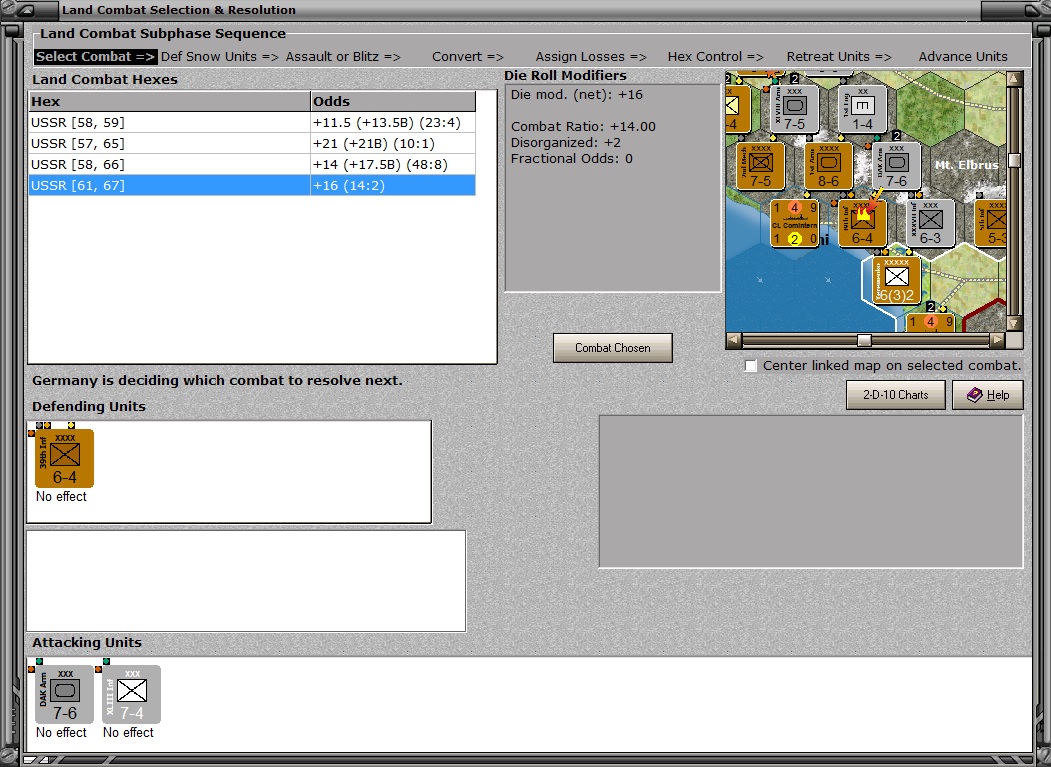Click odds cell +11.5 (+13.5B) (23:4)
Screen dimensions: 1051x767
click(393, 123)
